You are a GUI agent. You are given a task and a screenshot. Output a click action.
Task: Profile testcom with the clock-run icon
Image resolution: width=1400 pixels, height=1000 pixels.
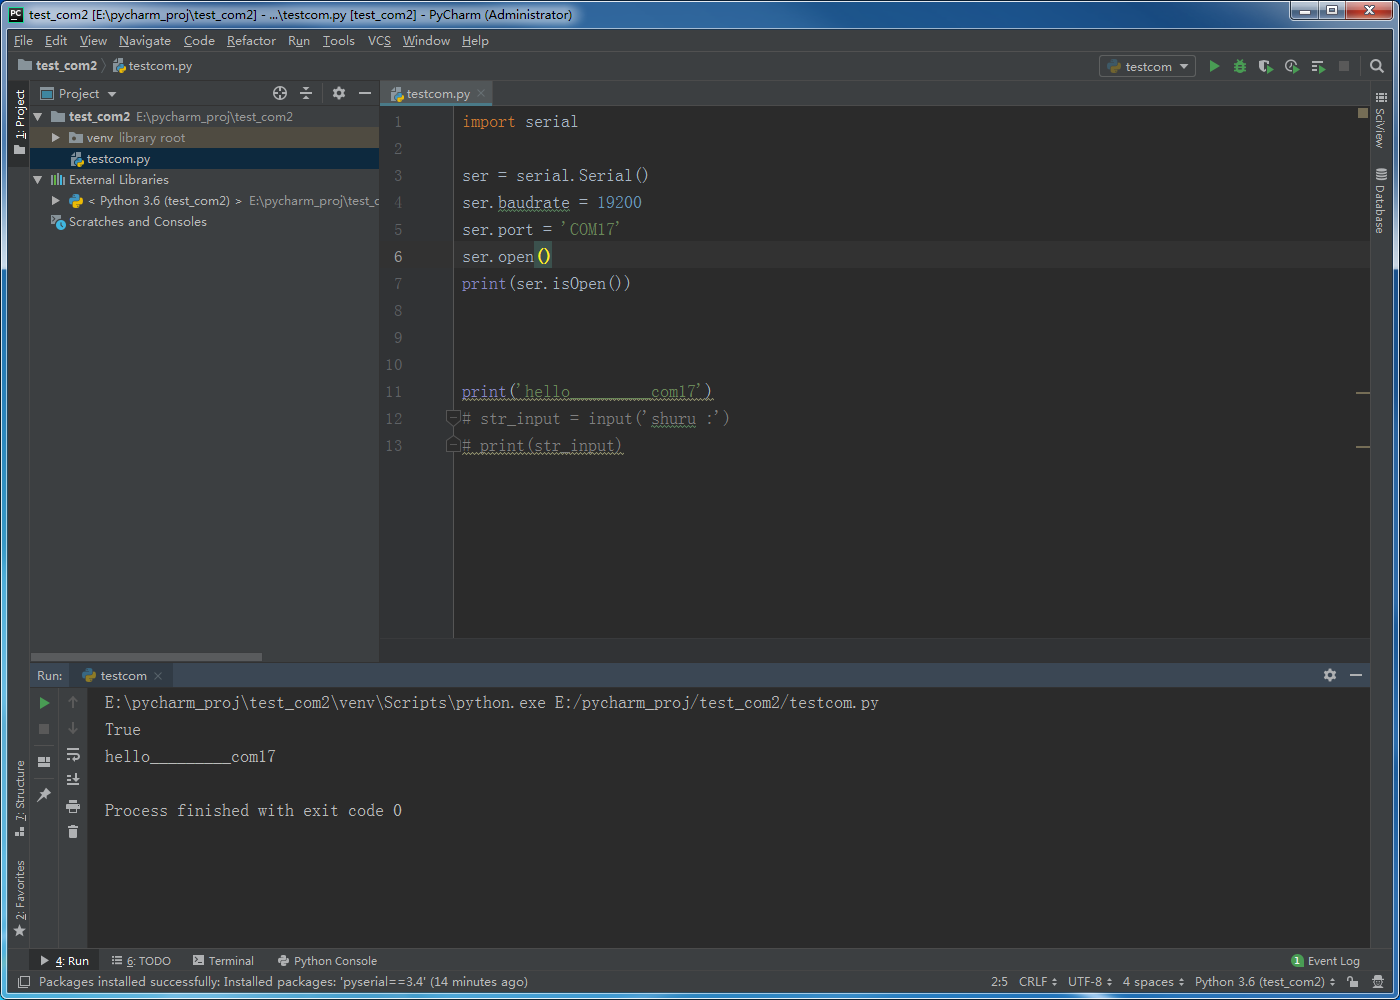(x=1292, y=66)
